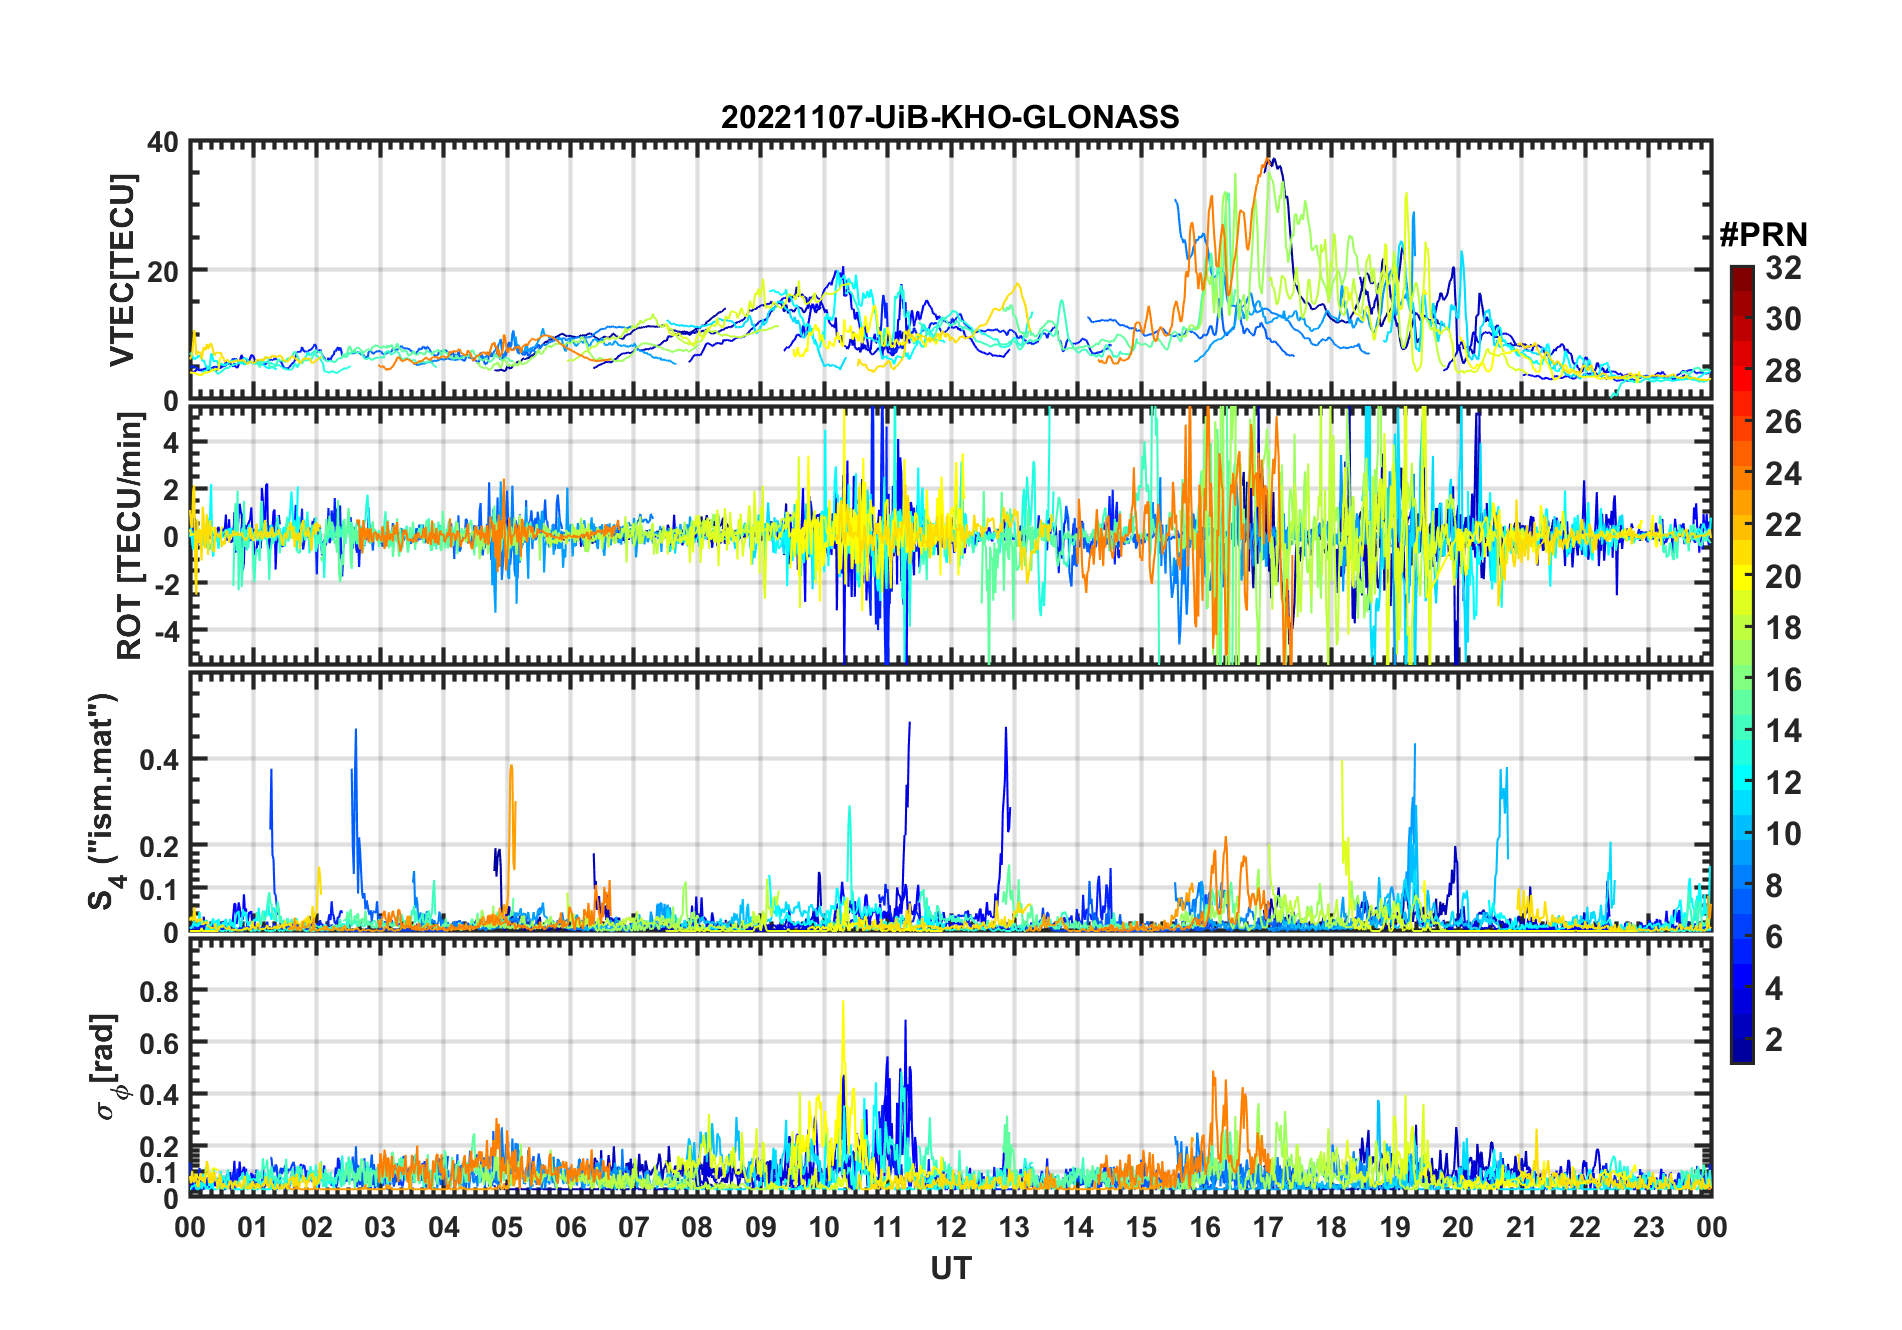1902x1330 pixels.
Task: Select the ROT [TECU/min] y-axis label
Action: (130, 536)
